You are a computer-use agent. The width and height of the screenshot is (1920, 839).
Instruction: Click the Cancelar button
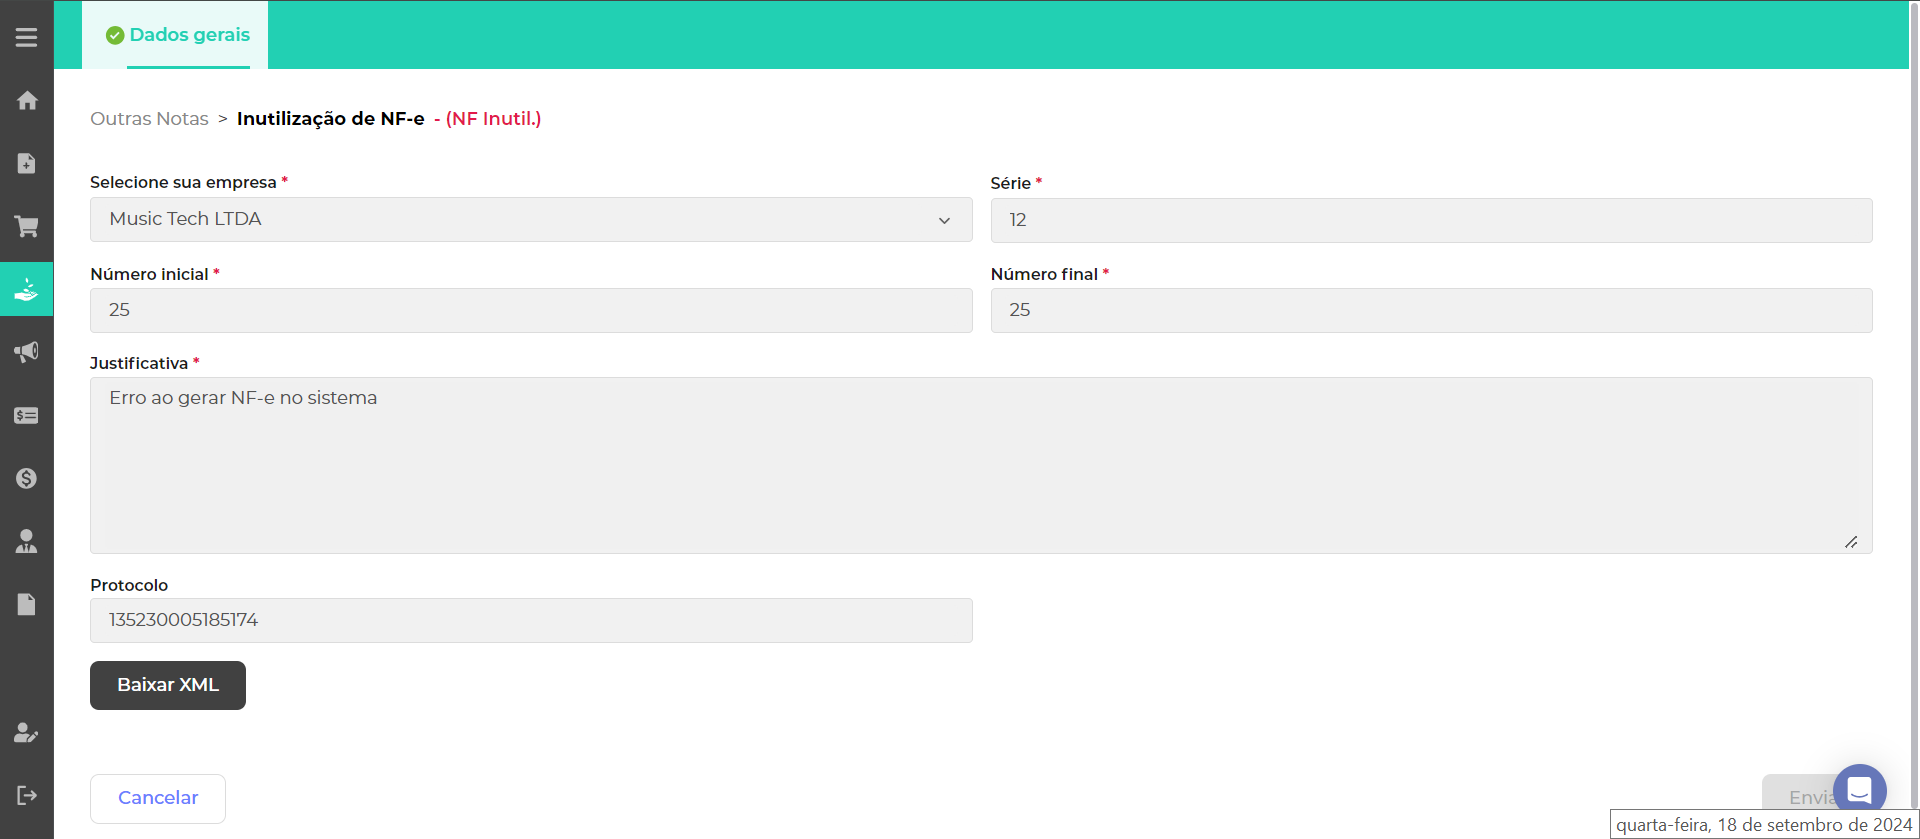click(x=158, y=798)
